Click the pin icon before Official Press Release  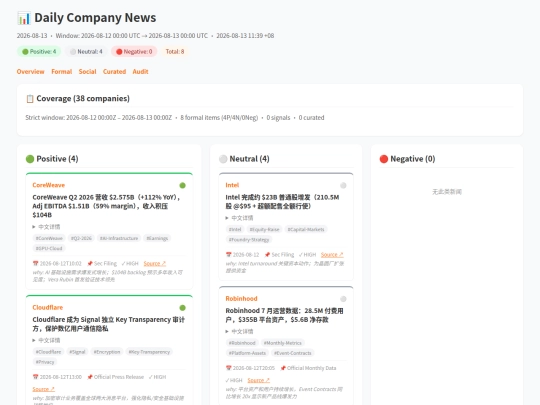coord(90,377)
